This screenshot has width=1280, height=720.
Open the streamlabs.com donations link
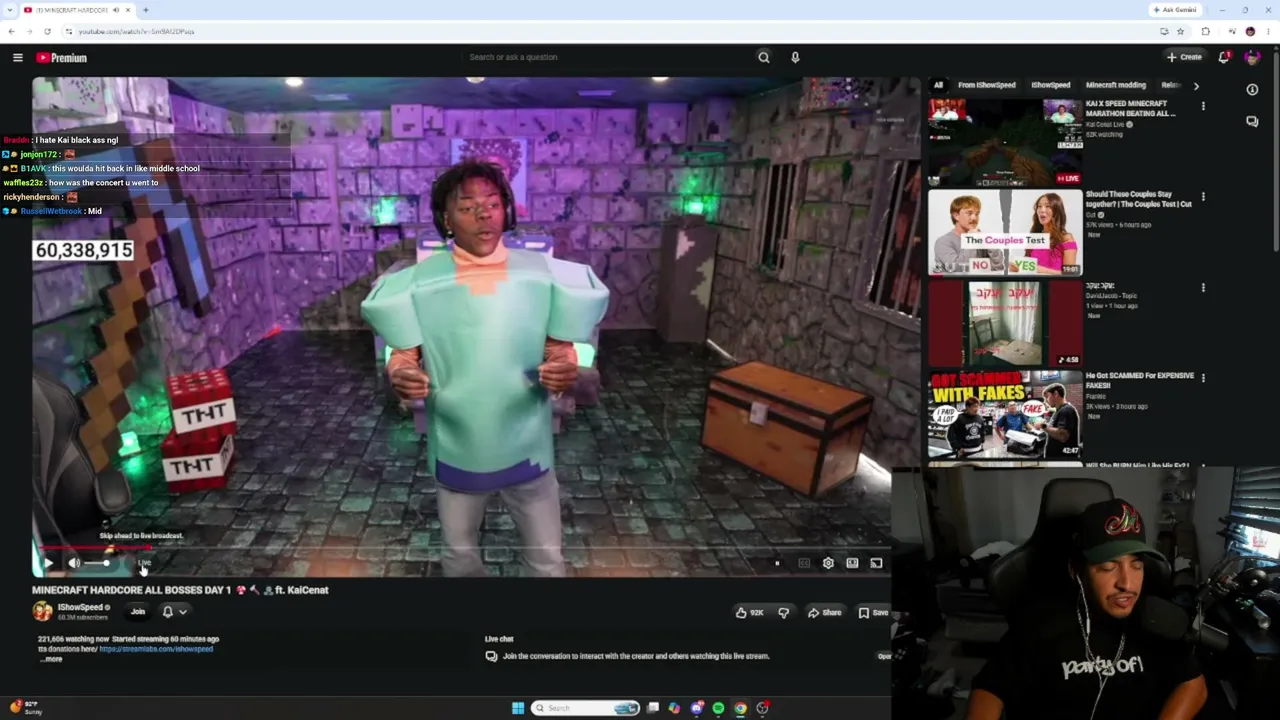(x=156, y=649)
